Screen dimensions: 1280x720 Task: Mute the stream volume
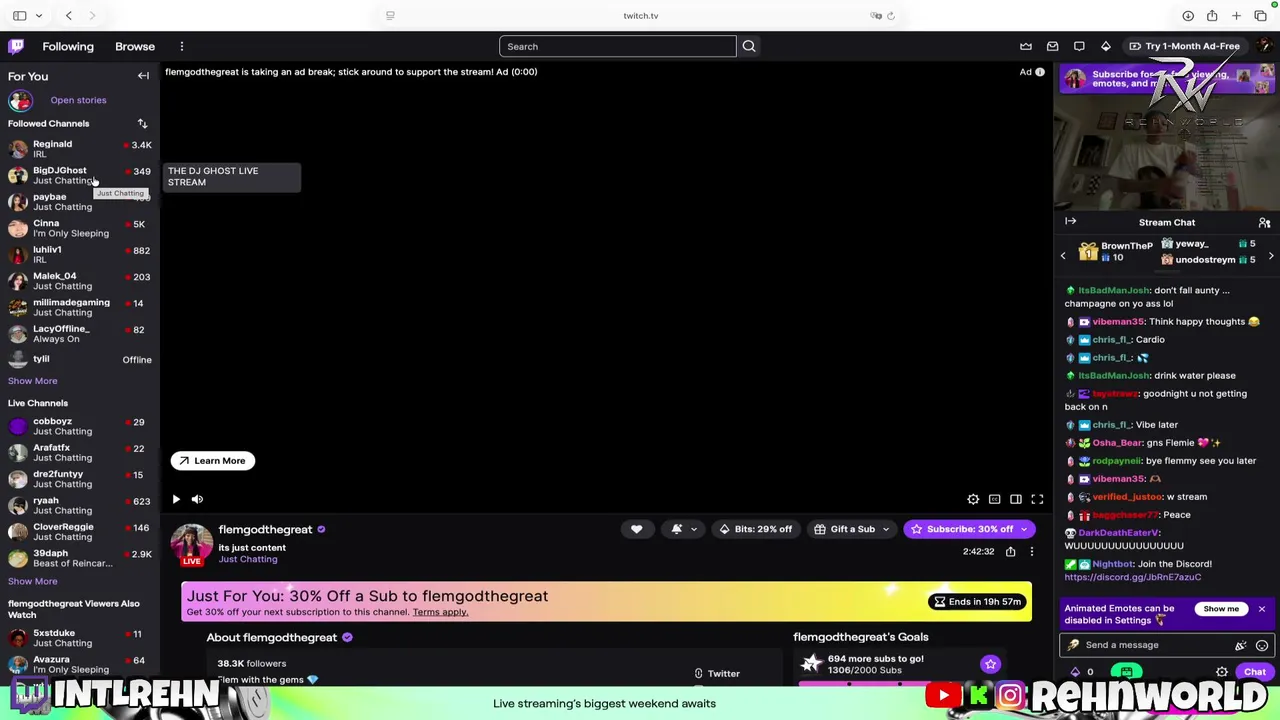[x=197, y=499]
